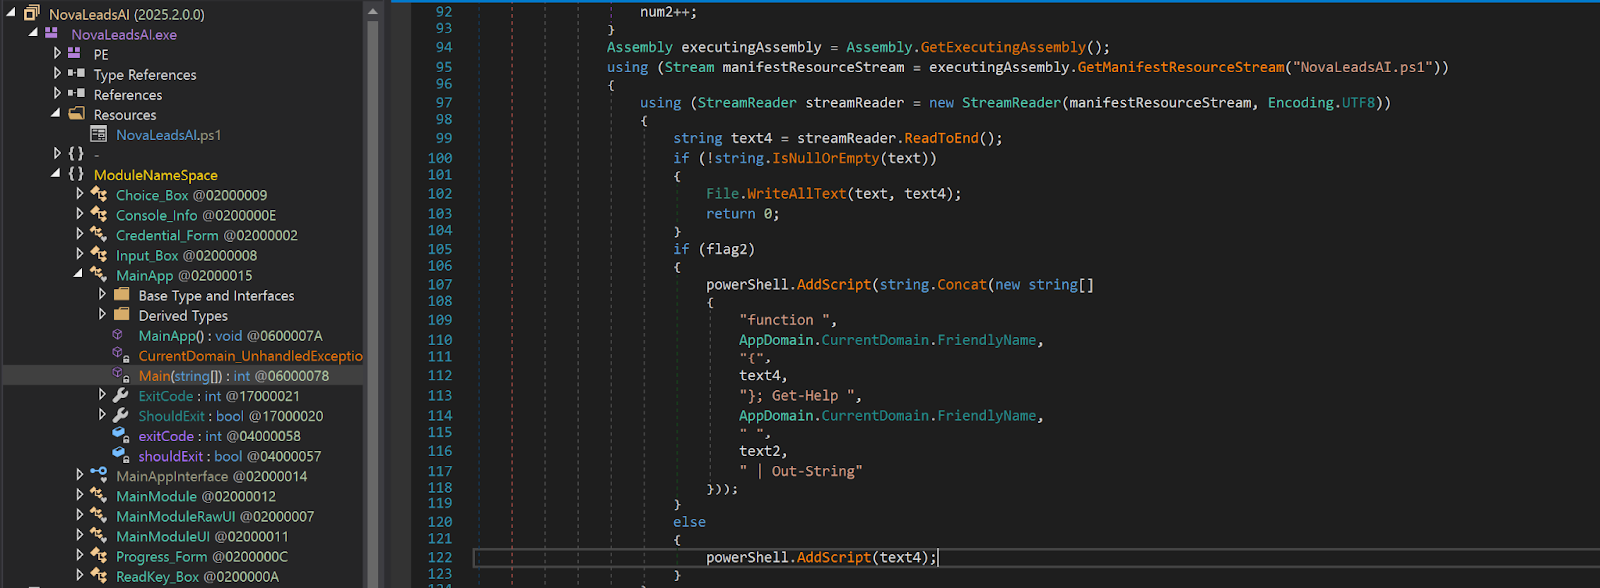1600x588 pixels.
Task: Click line number 105 in the gutter
Action: [x=440, y=249]
